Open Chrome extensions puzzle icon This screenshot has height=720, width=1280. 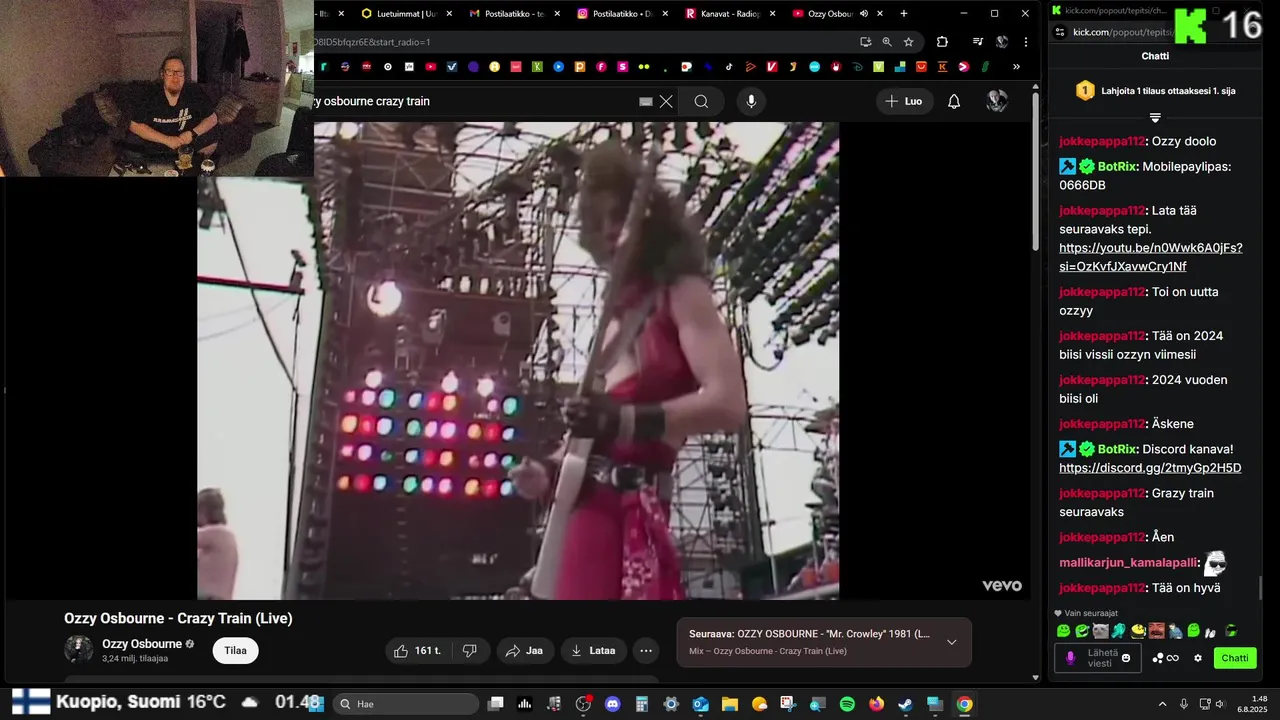click(942, 42)
